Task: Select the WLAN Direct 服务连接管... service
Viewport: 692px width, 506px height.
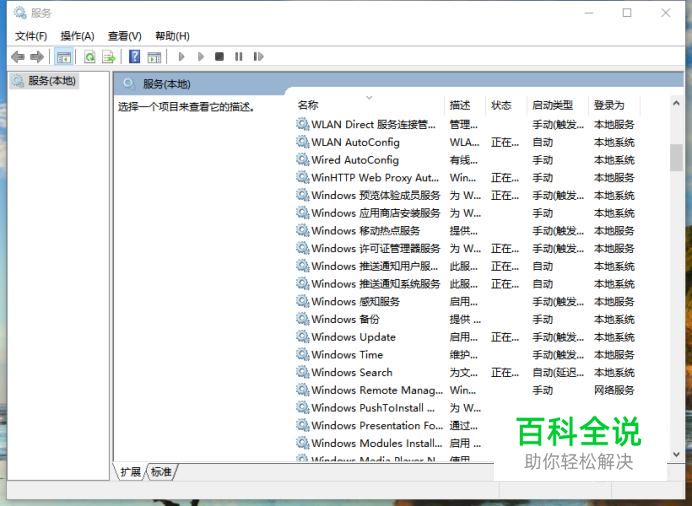Action: pos(466,124)
